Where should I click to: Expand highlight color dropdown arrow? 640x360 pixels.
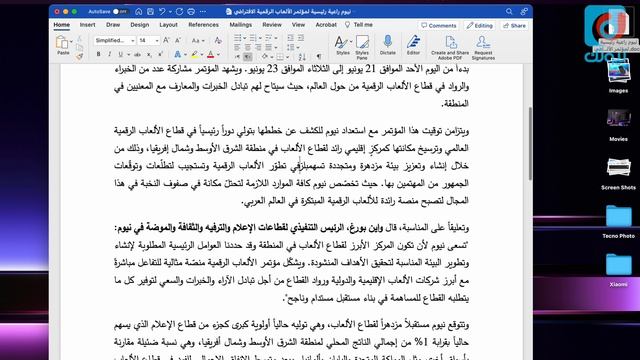tap(202, 55)
